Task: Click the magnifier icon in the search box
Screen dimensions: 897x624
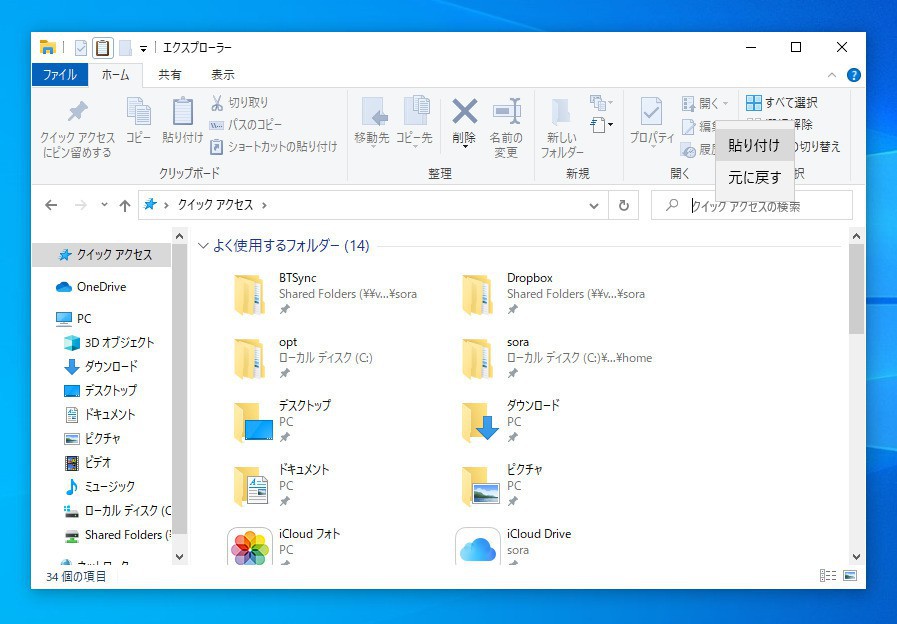Action: pos(672,204)
